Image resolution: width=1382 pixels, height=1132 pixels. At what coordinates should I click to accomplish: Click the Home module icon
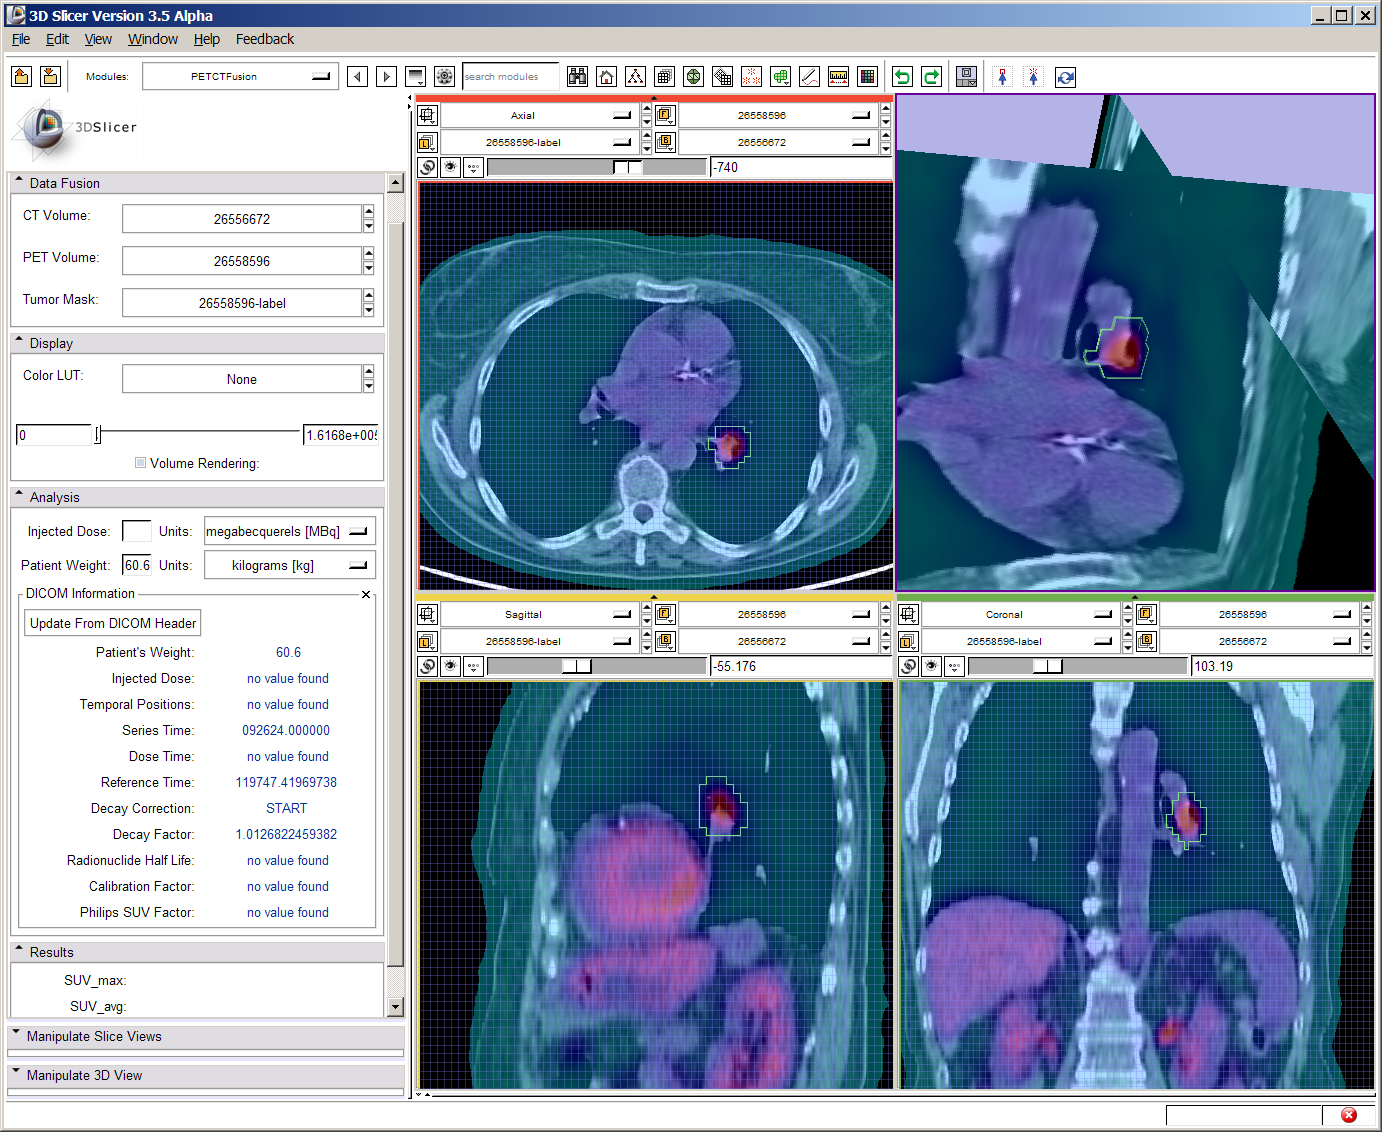[x=606, y=77]
